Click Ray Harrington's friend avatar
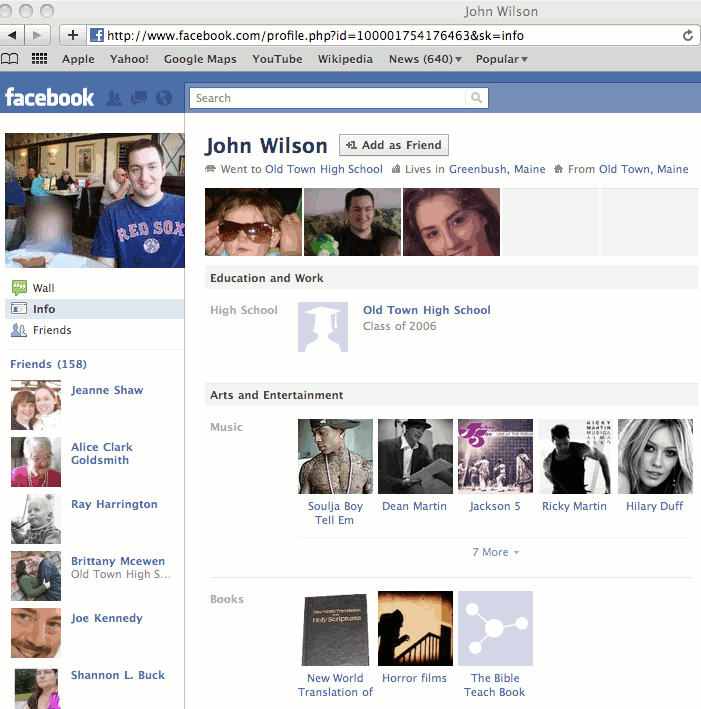 coord(36,519)
